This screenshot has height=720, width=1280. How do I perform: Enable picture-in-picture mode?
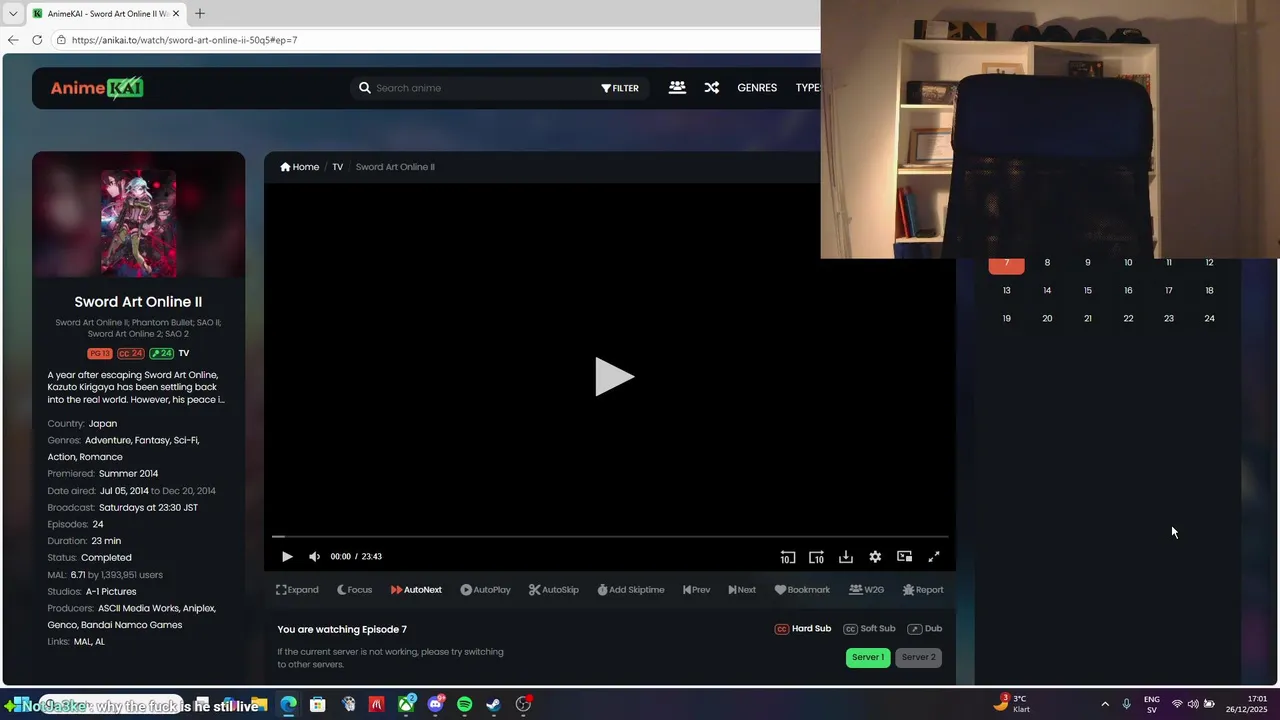click(905, 557)
